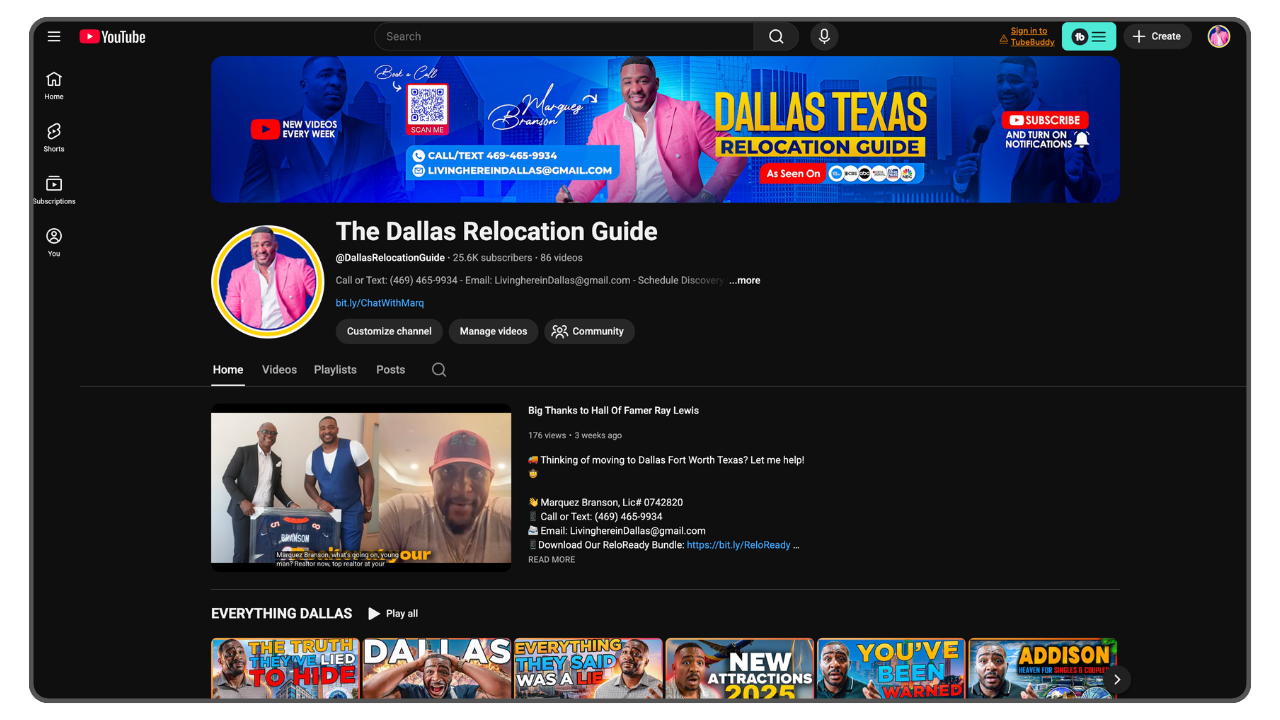
Task: Activate voice search microphone
Action: pos(824,37)
